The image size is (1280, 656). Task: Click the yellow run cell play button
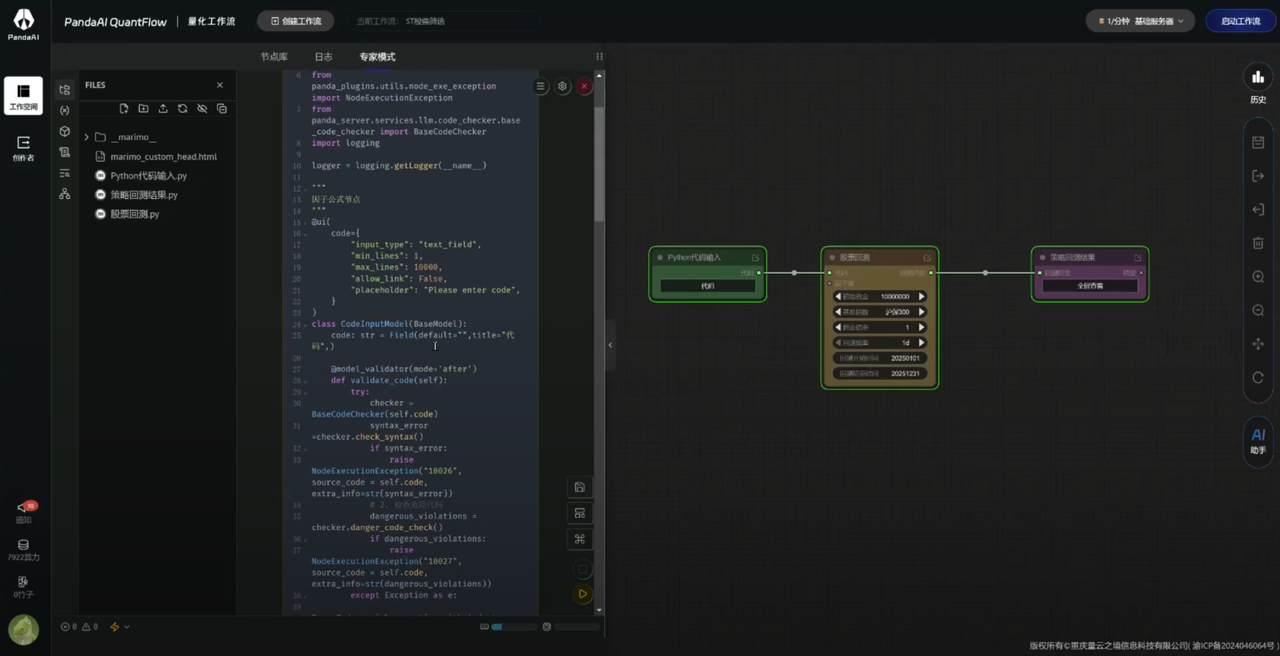582,594
